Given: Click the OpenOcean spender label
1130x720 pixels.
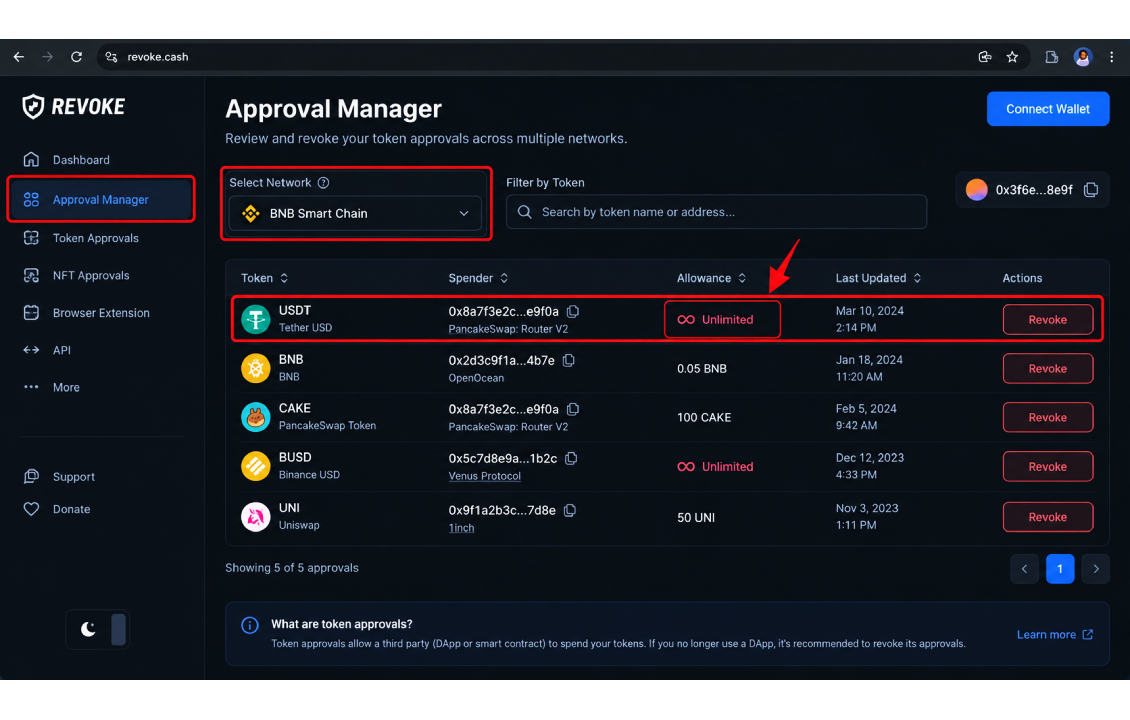Looking at the screenshot, I should pyautogui.click(x=476, y=378).
